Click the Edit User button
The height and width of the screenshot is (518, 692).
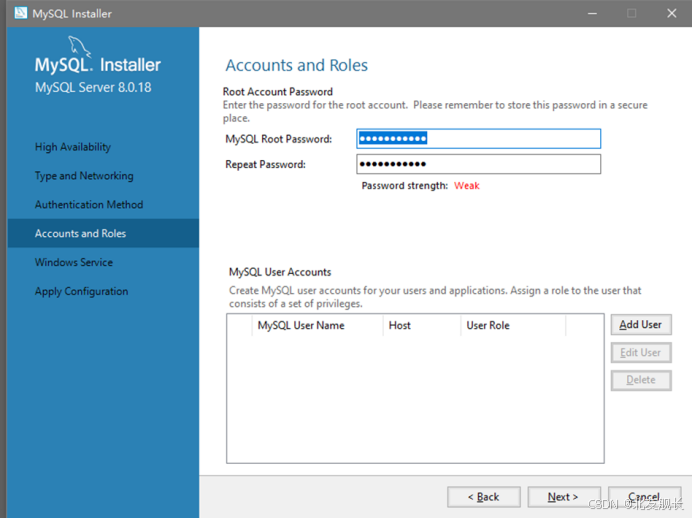point(641,353)
